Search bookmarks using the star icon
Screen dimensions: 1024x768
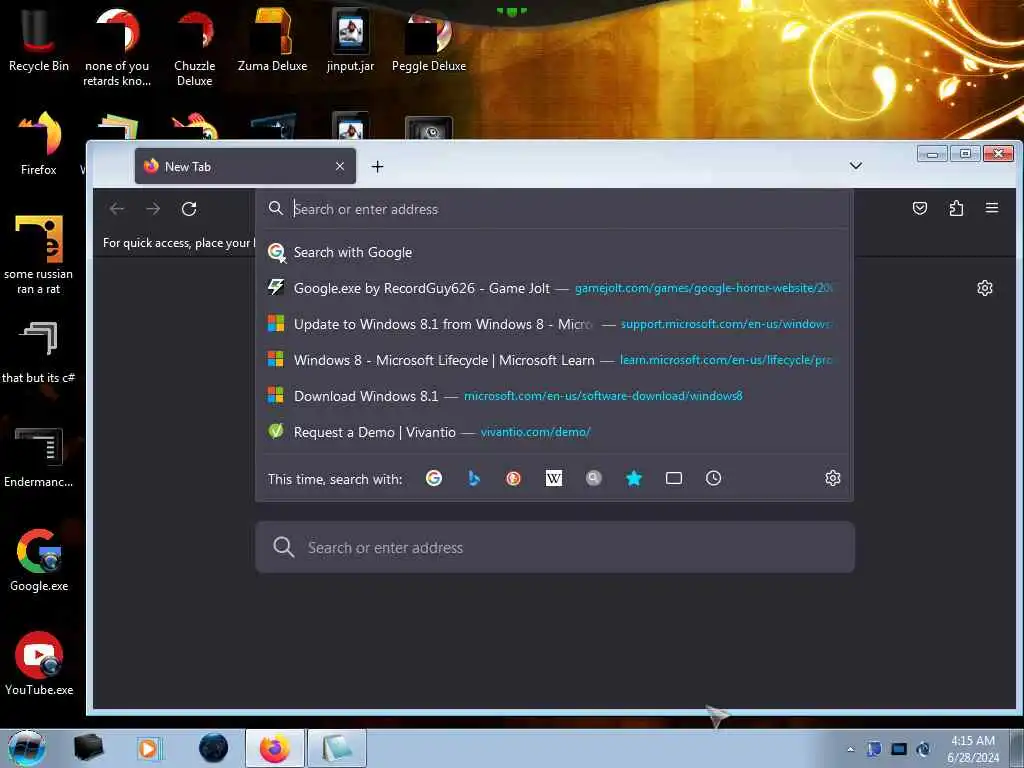tap(633, 478)
